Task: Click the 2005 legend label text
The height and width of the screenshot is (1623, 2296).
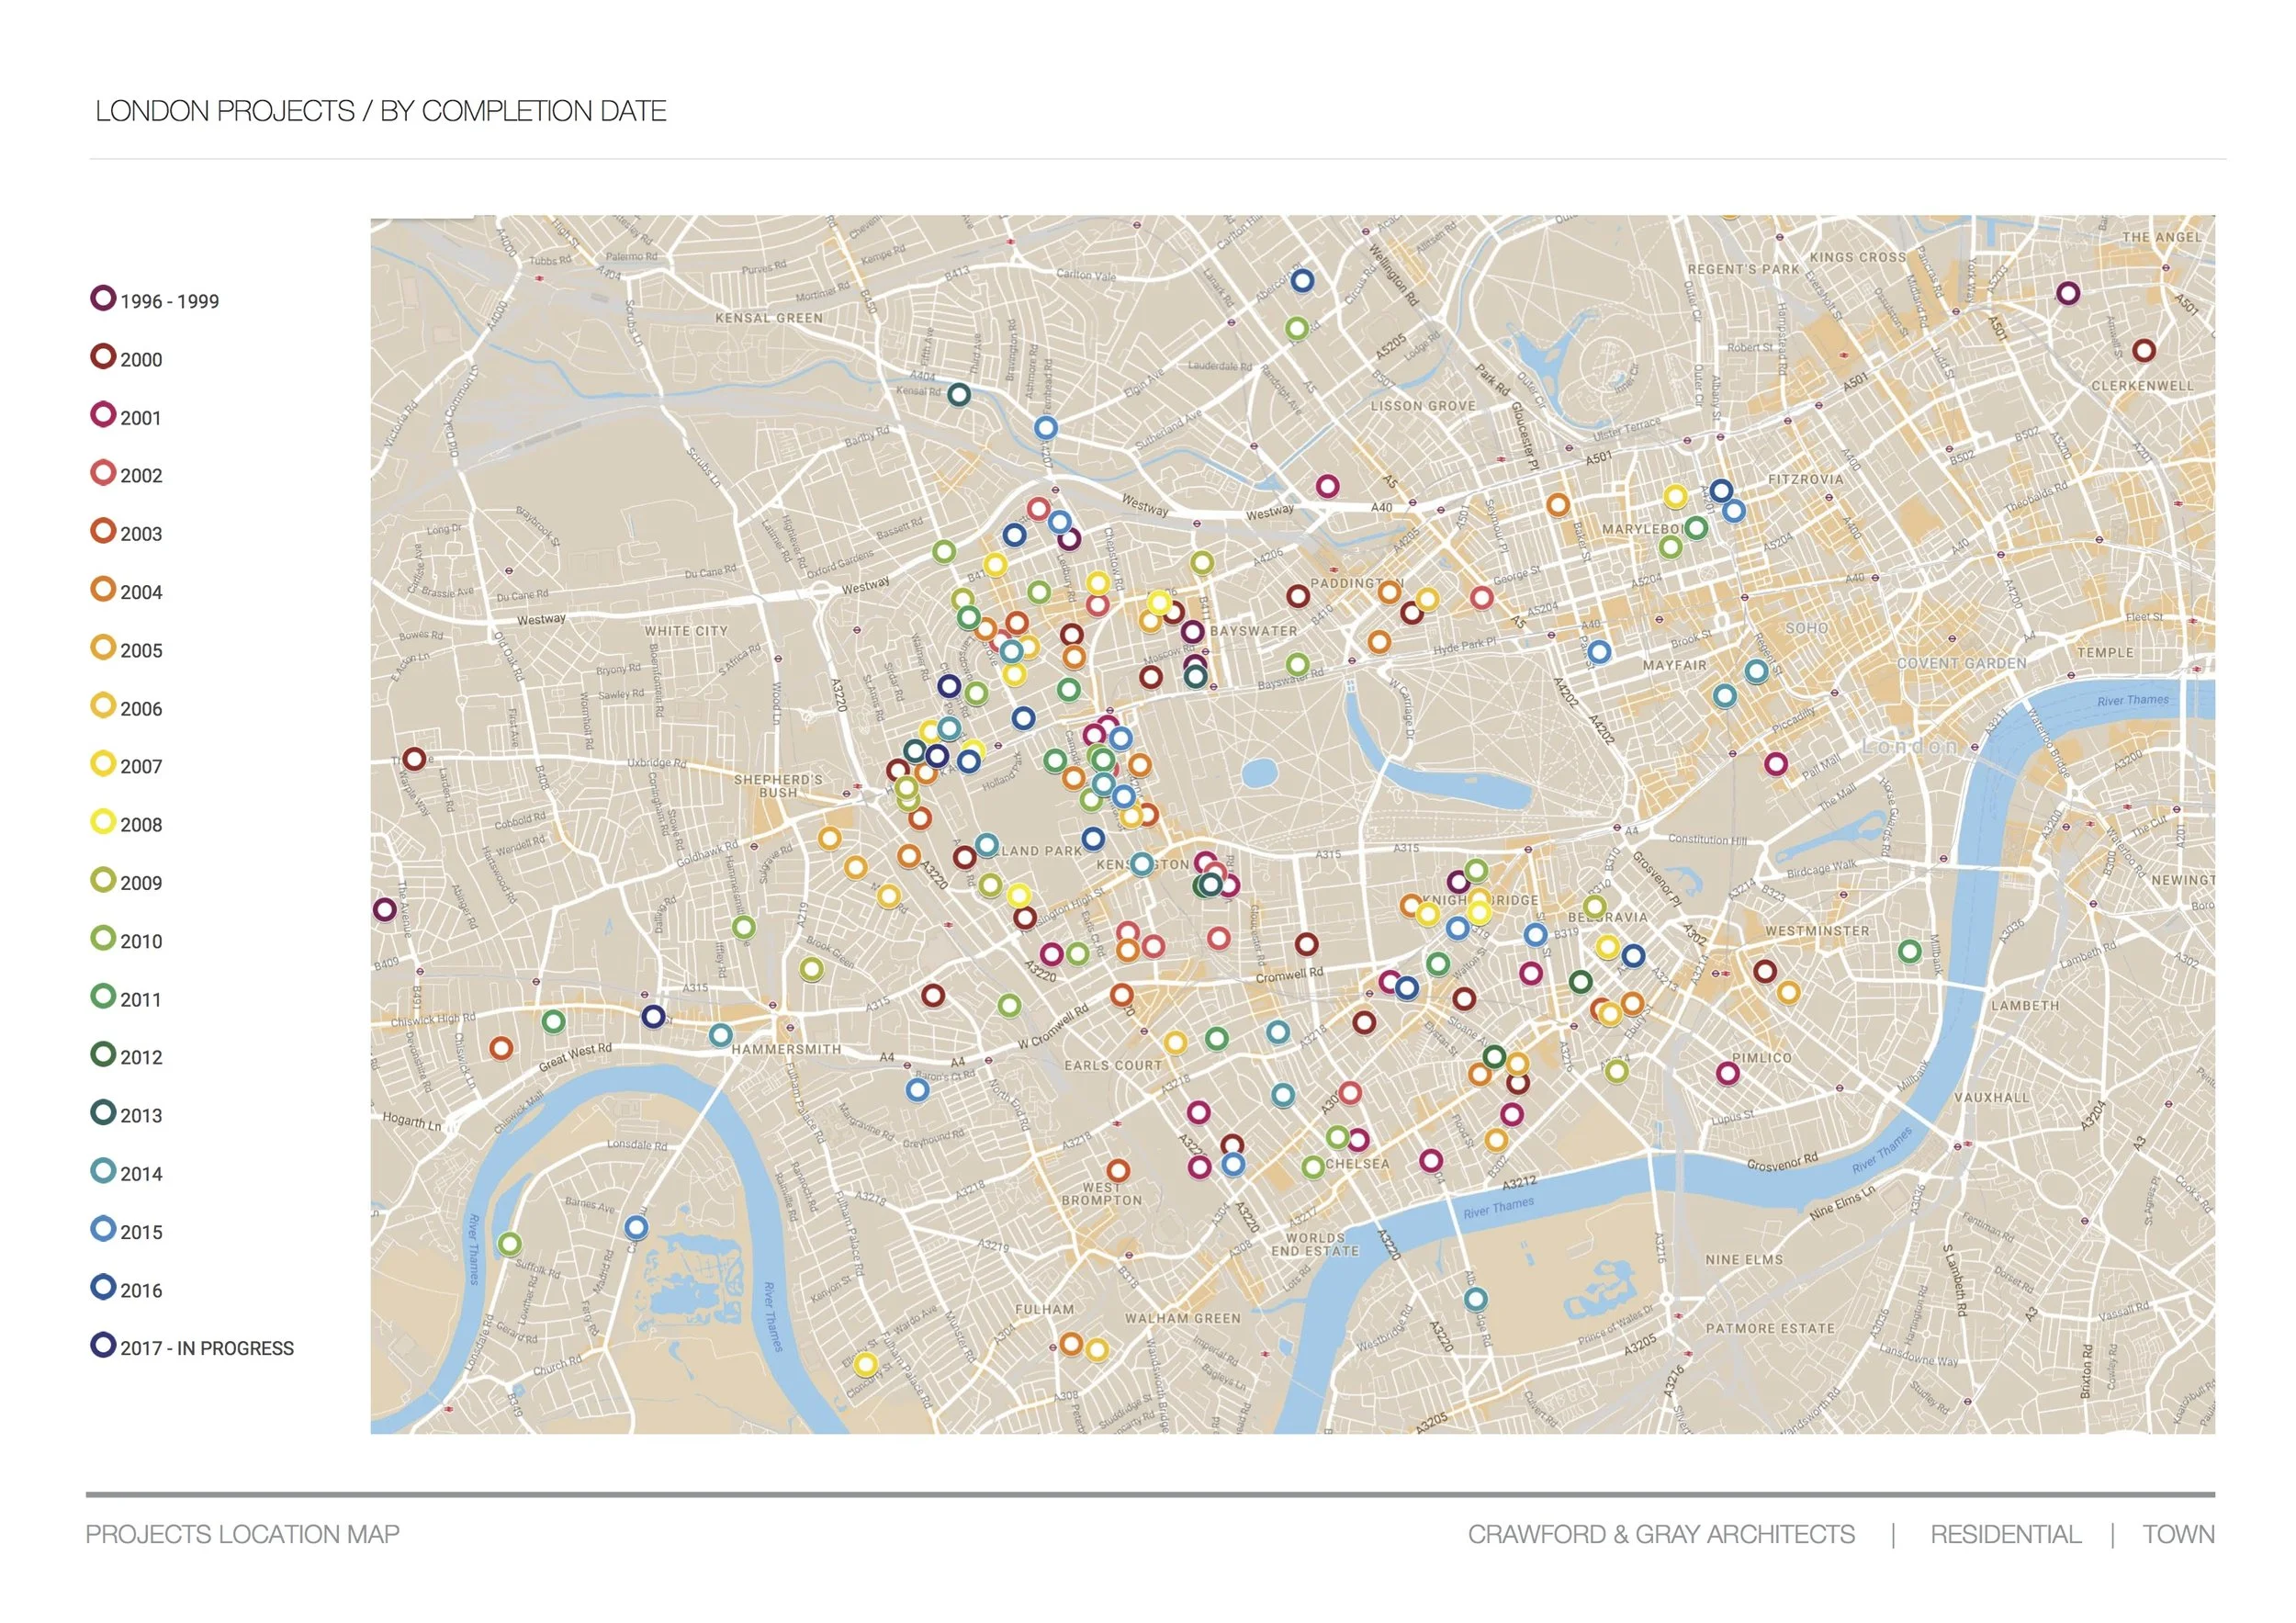Action: point(141,651)
